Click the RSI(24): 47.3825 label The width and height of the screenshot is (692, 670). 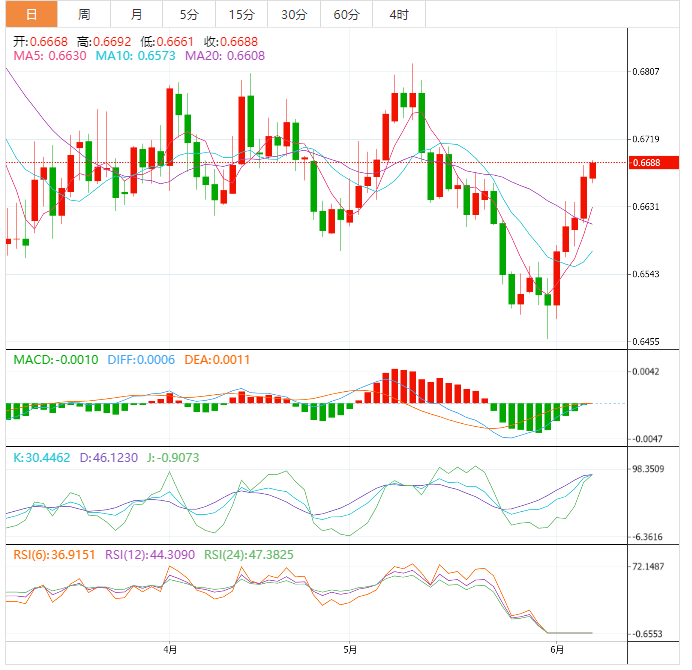[x=248, y=553]
